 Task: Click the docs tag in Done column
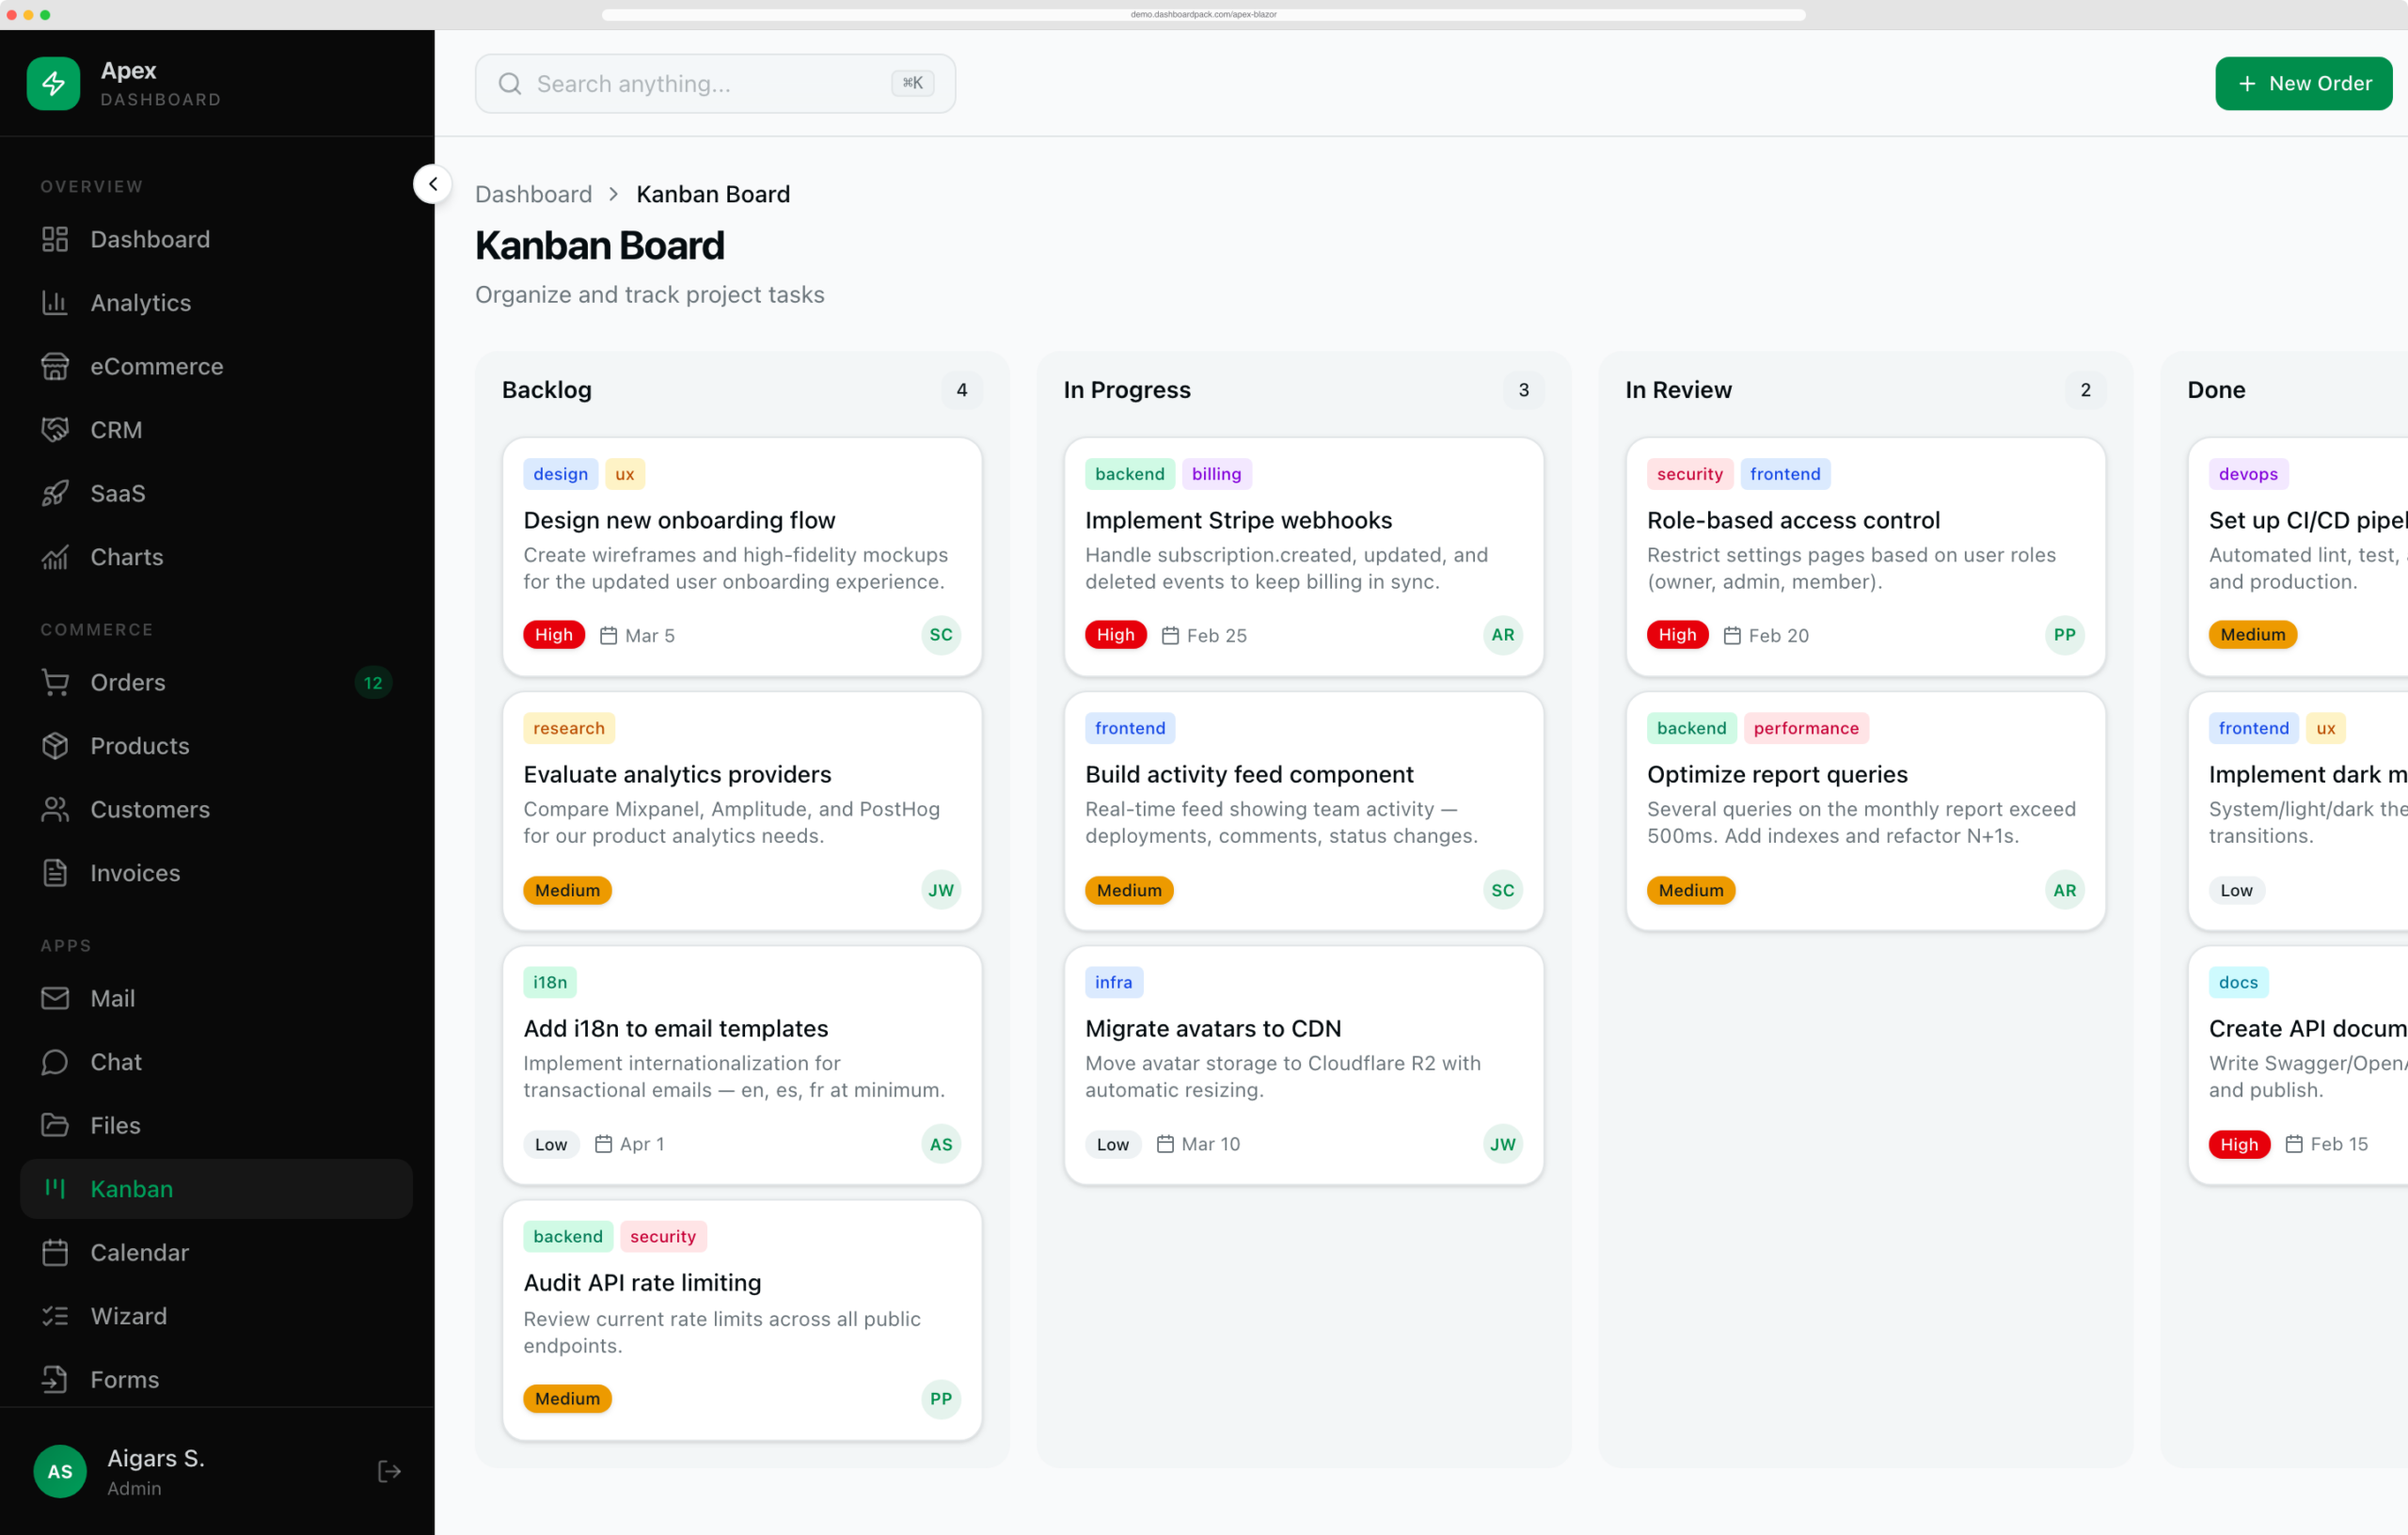coord(2238,982)
